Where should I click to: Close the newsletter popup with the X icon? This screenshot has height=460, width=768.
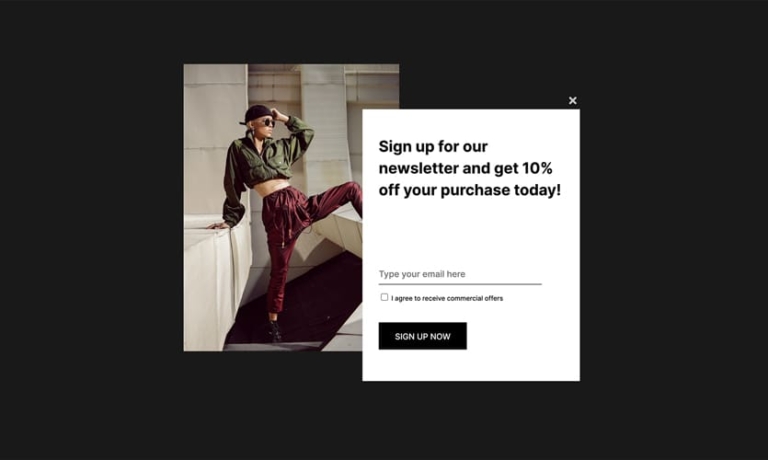(573, 100)
